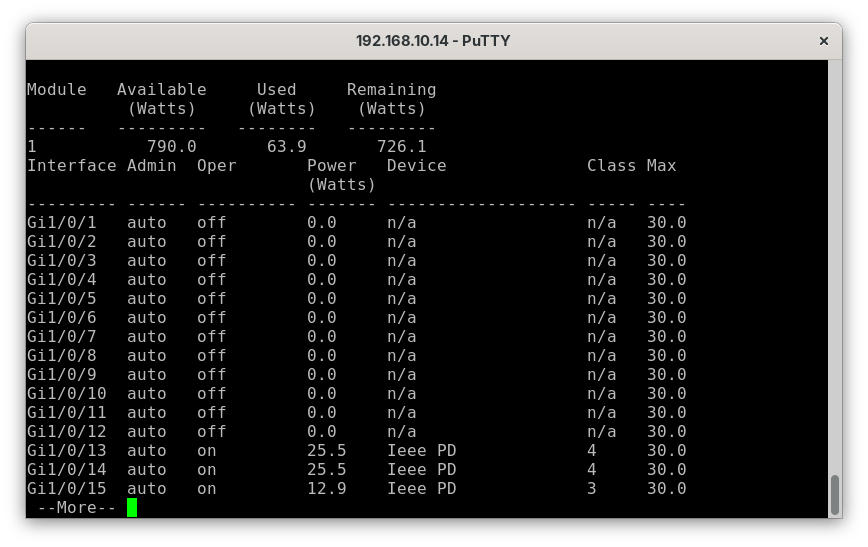Select the Gi1/0/6 interface name
This screenshot has width=868, height=547.
[x=61, y=317]
